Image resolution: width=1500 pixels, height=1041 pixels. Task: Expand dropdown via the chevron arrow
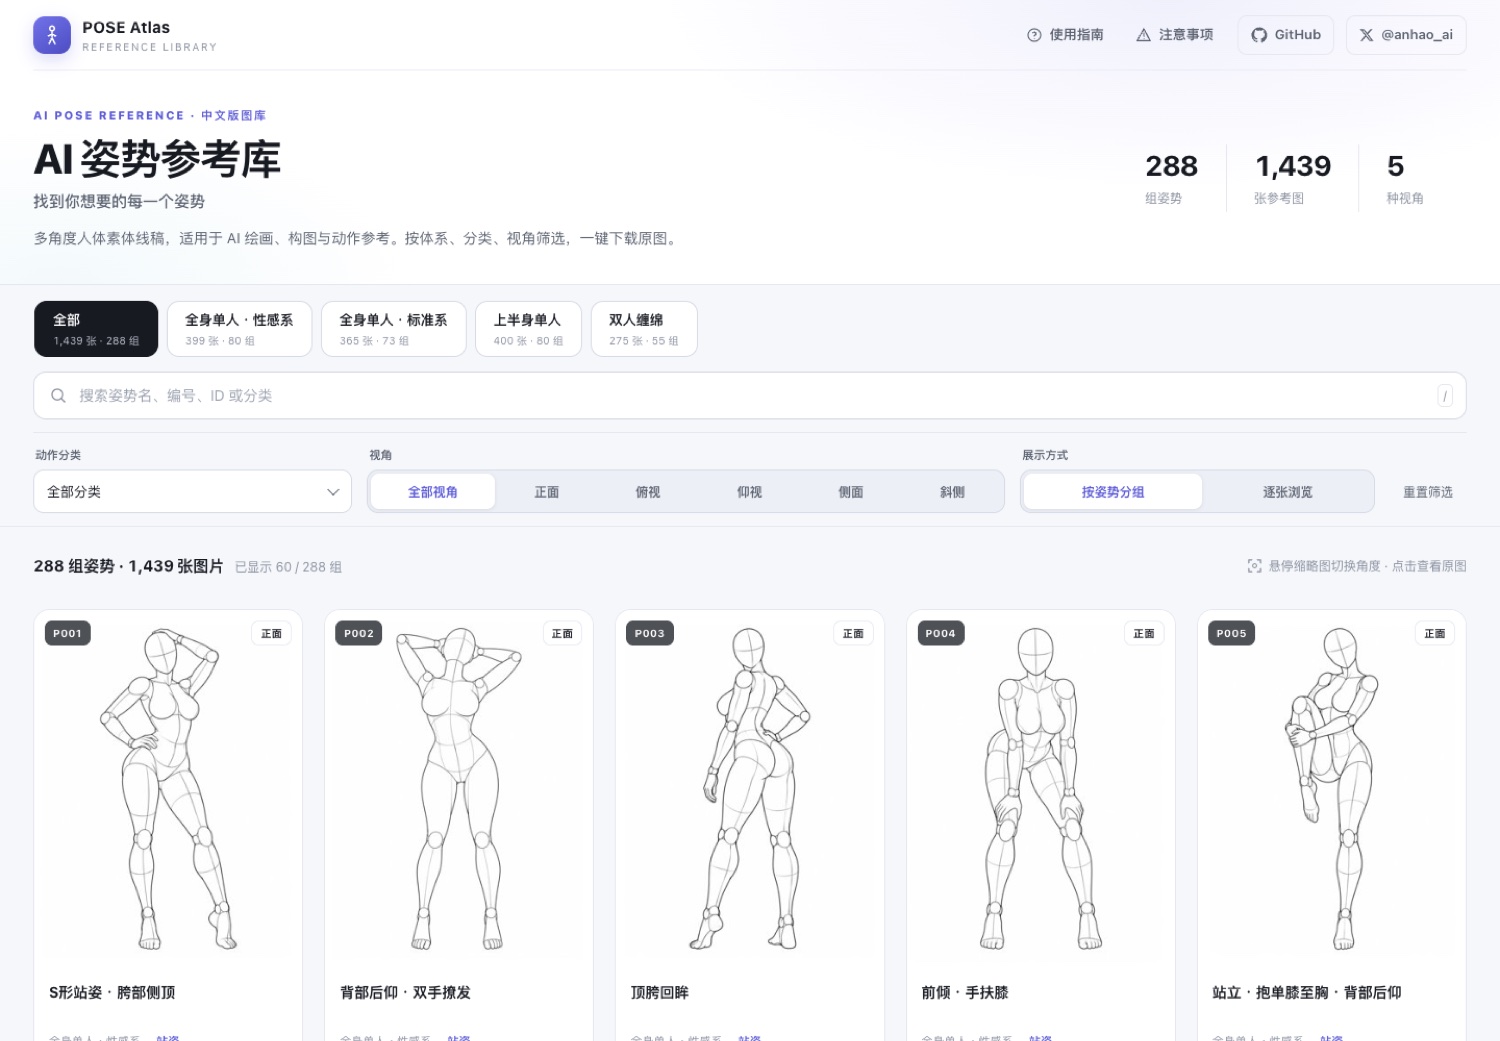coord(333,492)
